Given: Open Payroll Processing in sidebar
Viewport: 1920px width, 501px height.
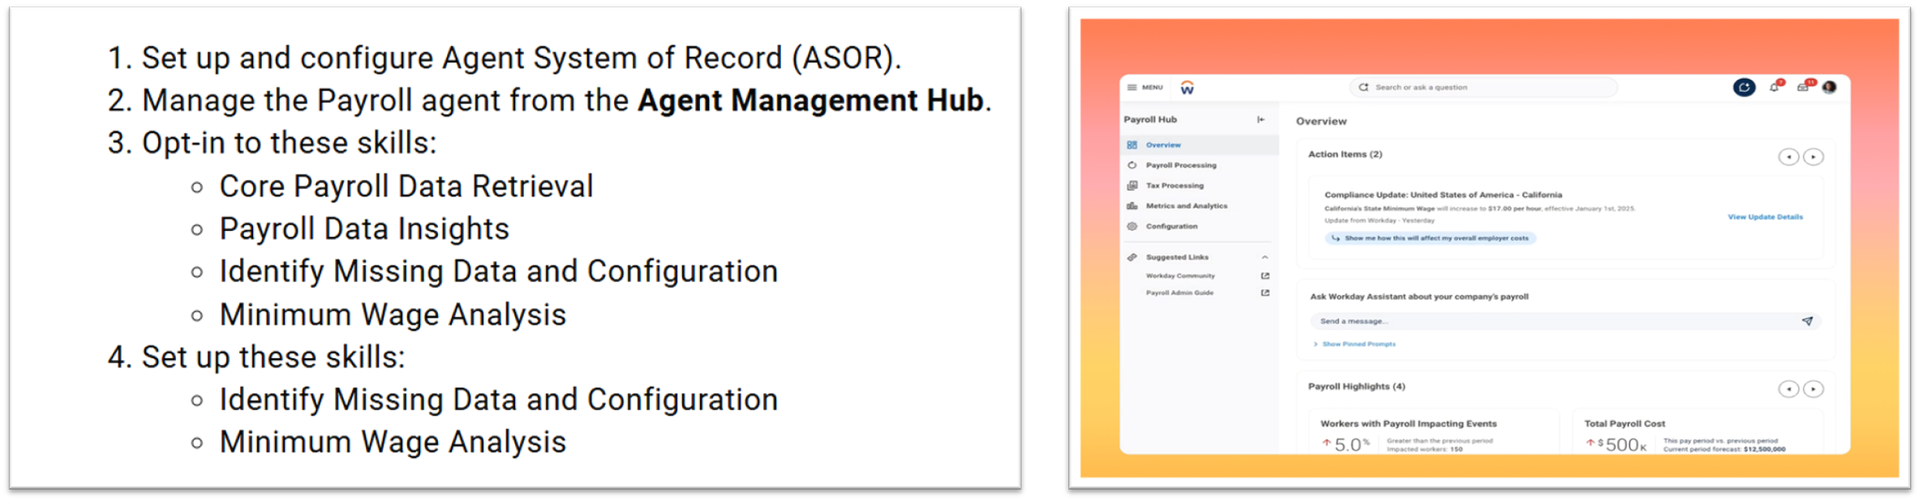Looking at the screenshot, I should coord(1180,165).
